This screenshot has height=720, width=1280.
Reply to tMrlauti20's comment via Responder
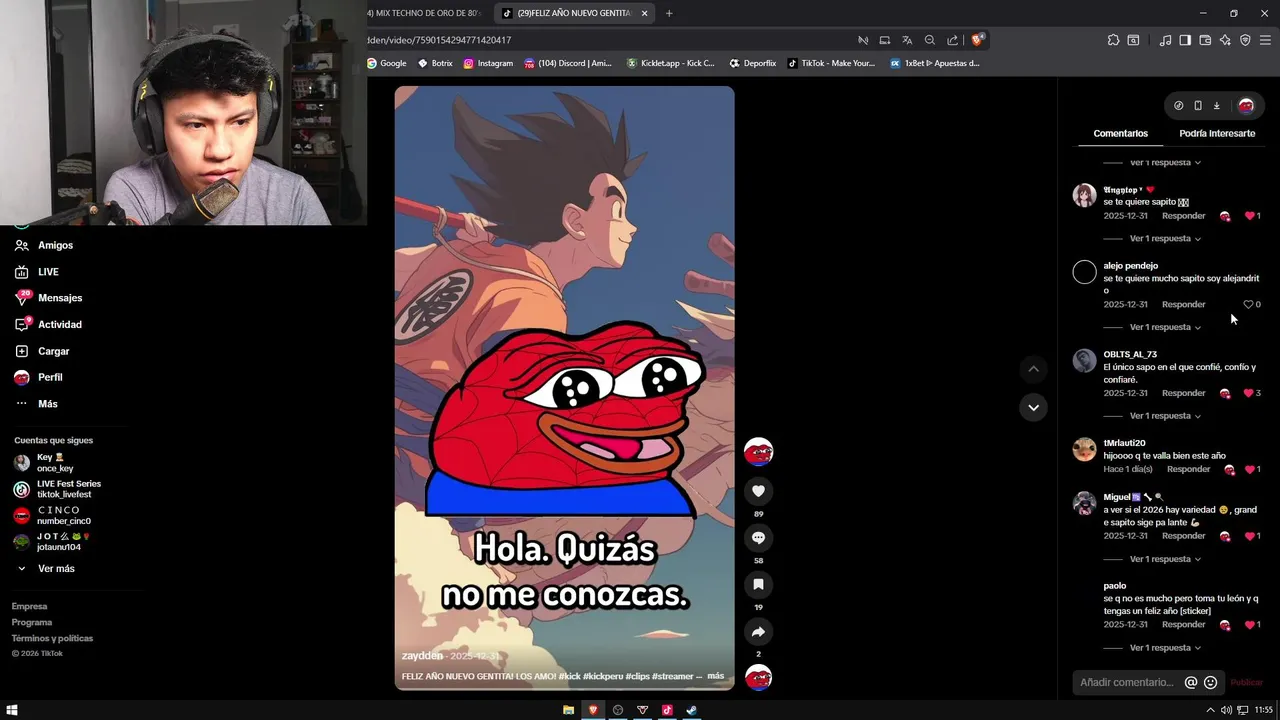click(x=1189, y=469)
